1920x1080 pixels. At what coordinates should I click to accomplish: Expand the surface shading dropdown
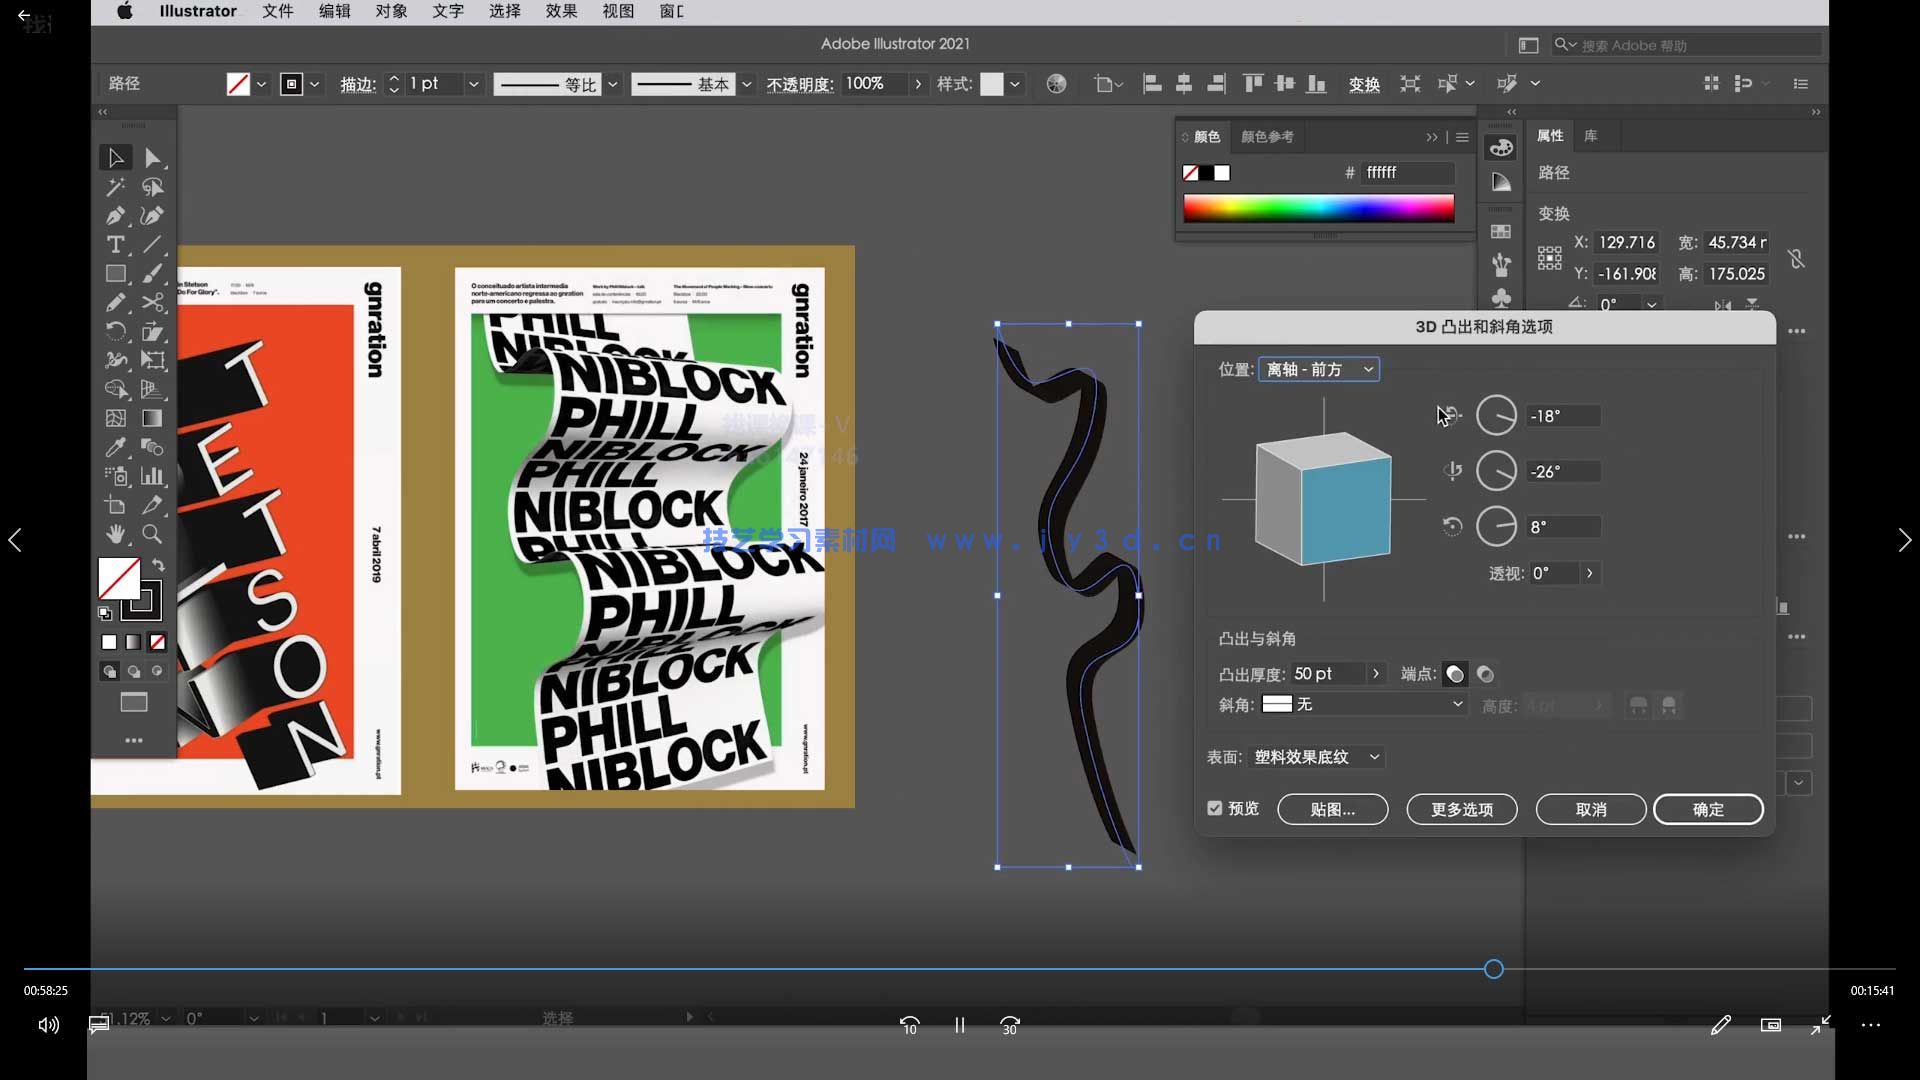1316,757
